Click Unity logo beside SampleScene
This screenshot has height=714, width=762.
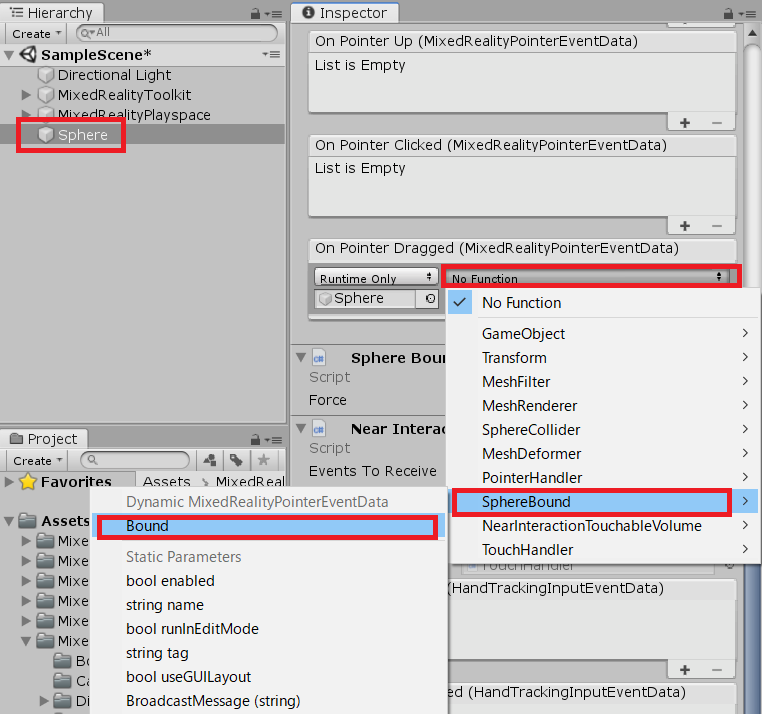[x=28, y=54]
